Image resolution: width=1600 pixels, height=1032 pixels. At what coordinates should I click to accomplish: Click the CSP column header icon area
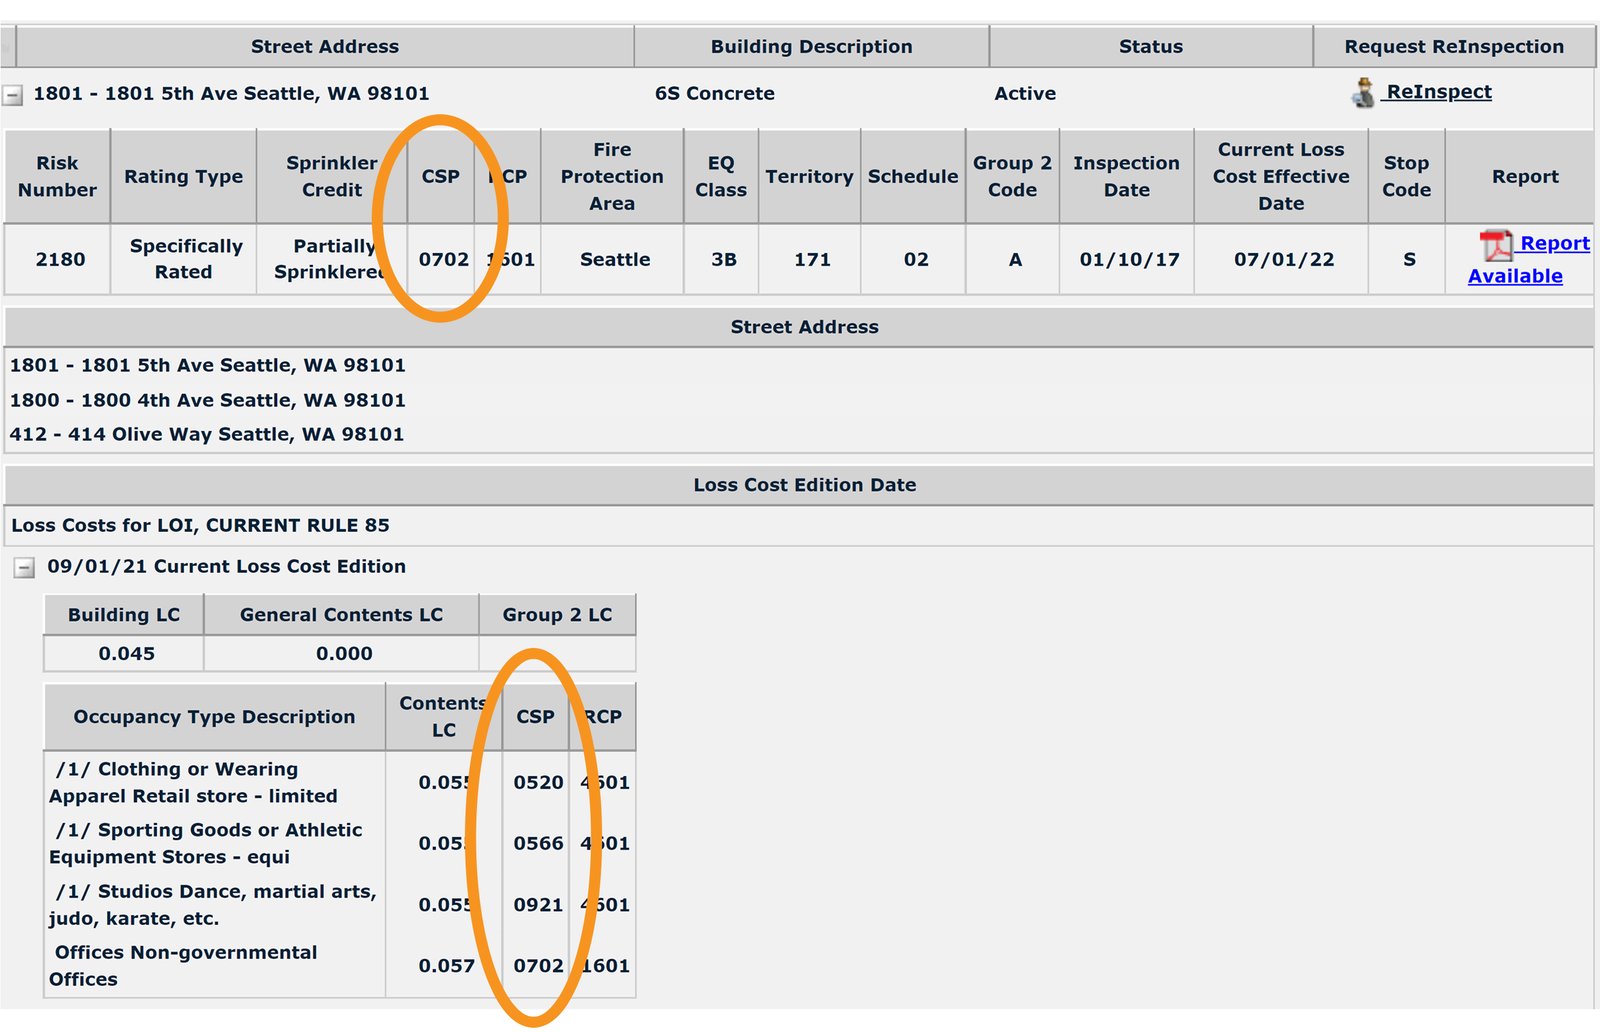[x=440, y=176]
